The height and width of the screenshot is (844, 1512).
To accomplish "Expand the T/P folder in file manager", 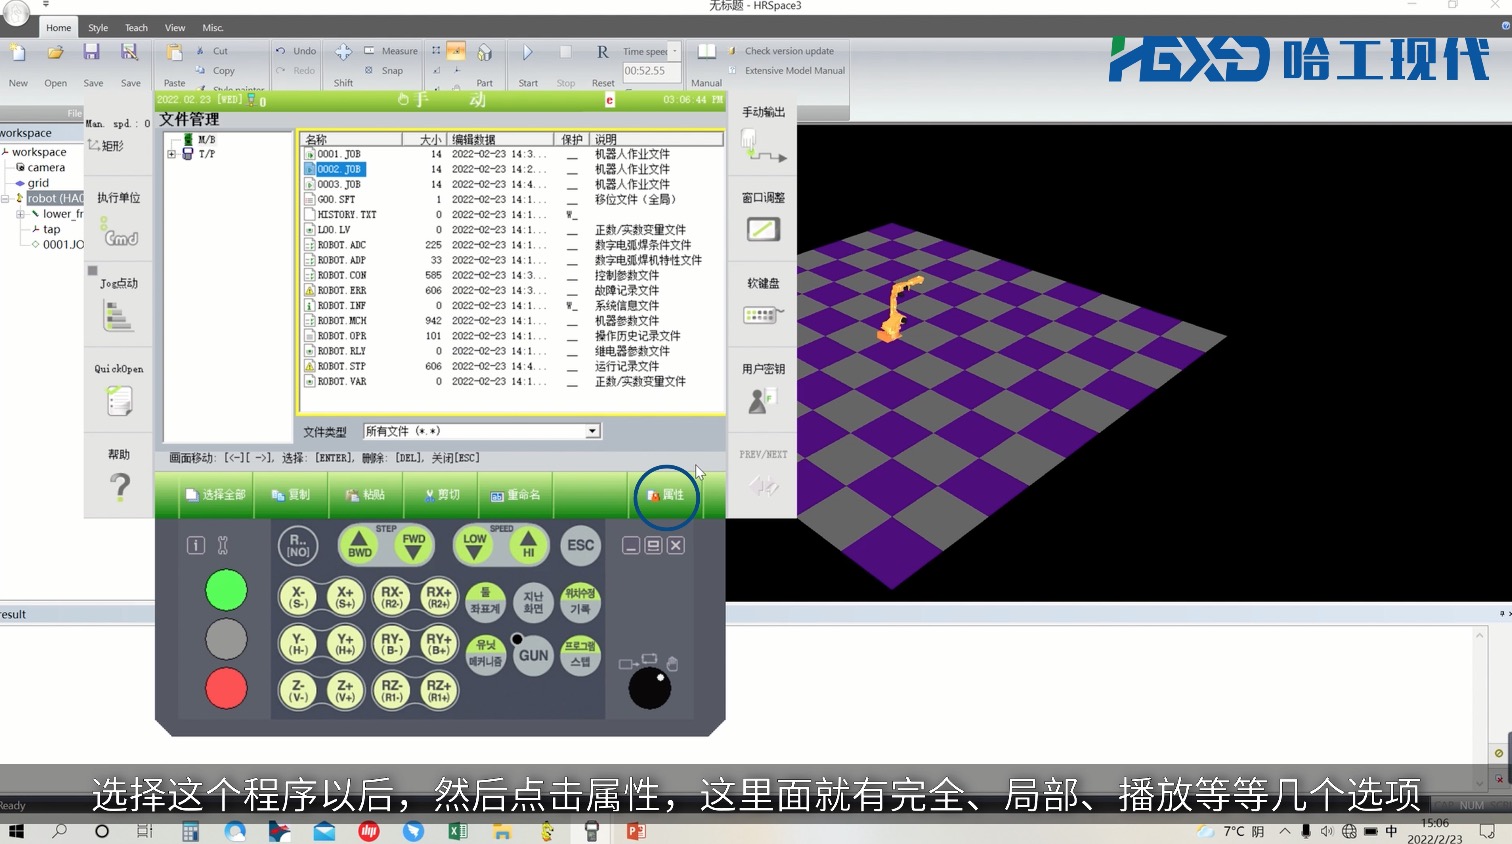I will pos(171,154).
